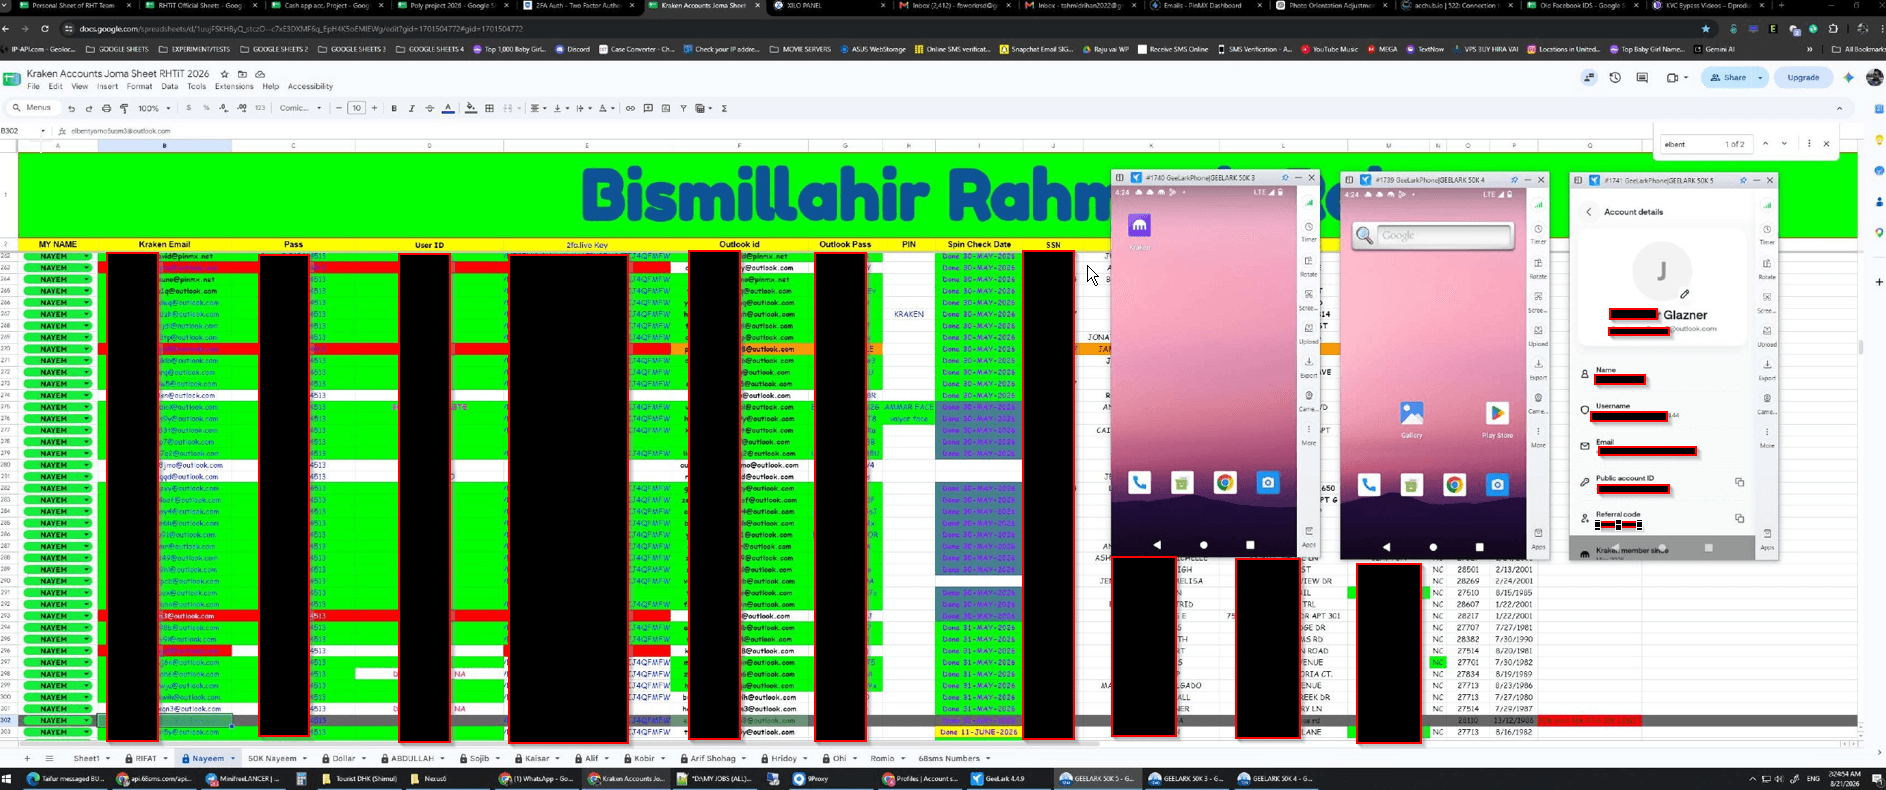Open the Windows Start menu

[7, 779]
